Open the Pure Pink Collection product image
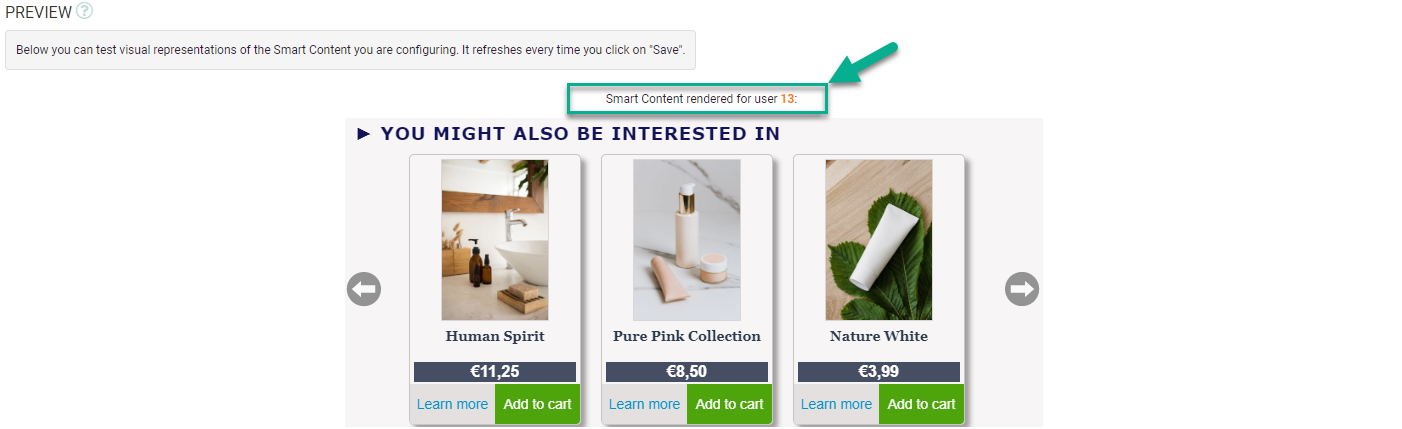The height and width of the screenshot is (429, 1402). [x=687, y=240]
